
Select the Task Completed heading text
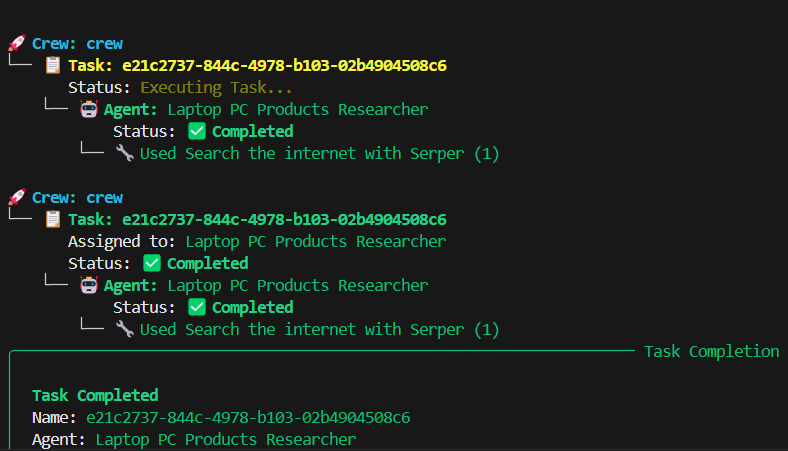point(95,395)
